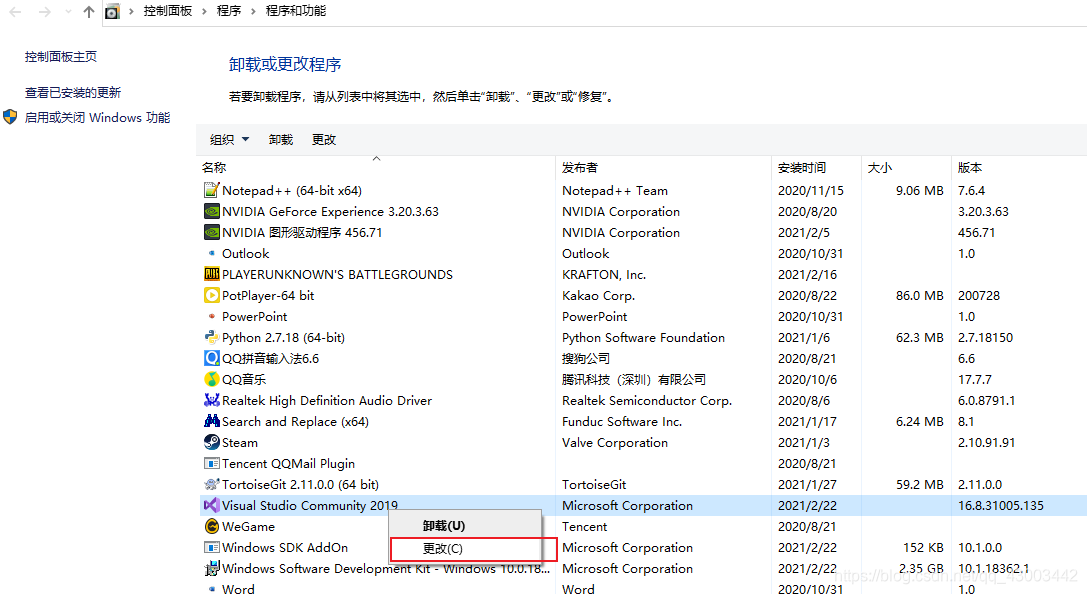Click the publisher 腾讯科技（深圳）有限公司
This screenshot has width=1087, height=594.
pos(634,379)
